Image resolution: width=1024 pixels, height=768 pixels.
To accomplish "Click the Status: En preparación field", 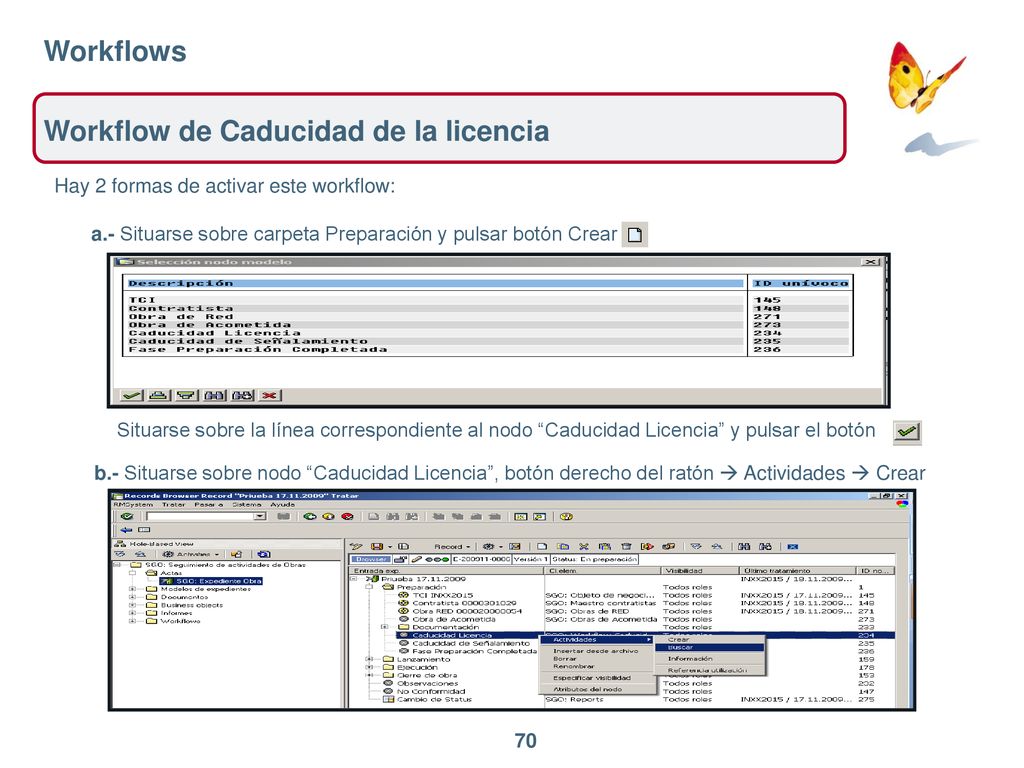I will coord(594,559).
